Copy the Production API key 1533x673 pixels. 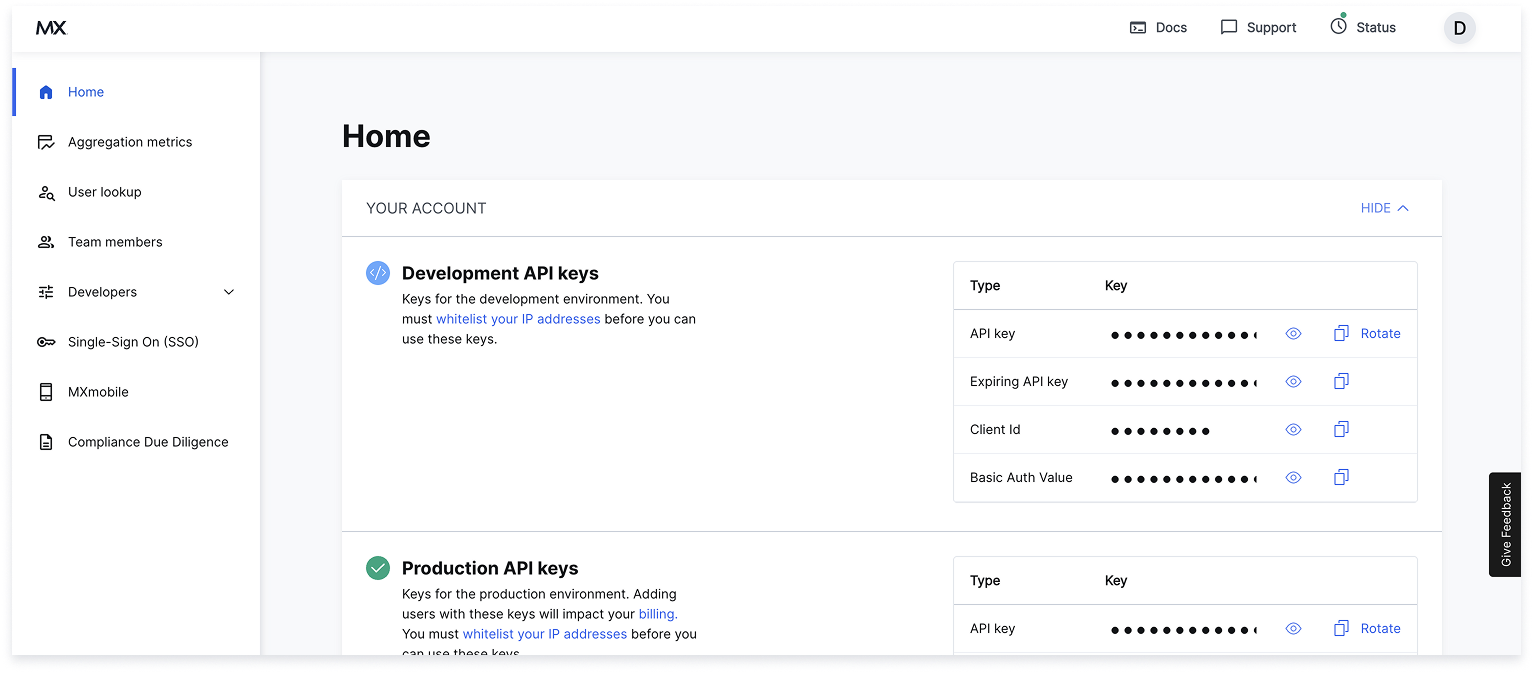pyautogui.click(x=1341, y=628)
